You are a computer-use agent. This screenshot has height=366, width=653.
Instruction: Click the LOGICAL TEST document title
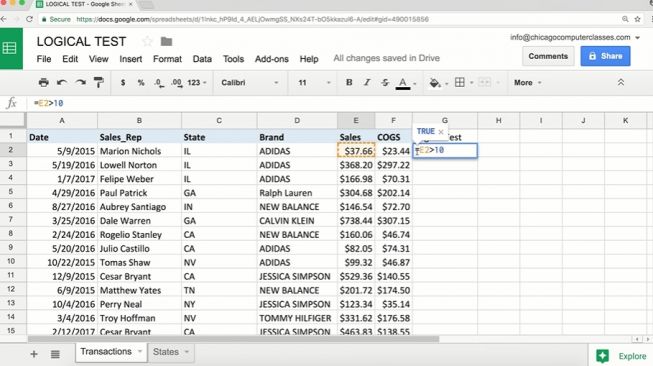pos(81,42)
